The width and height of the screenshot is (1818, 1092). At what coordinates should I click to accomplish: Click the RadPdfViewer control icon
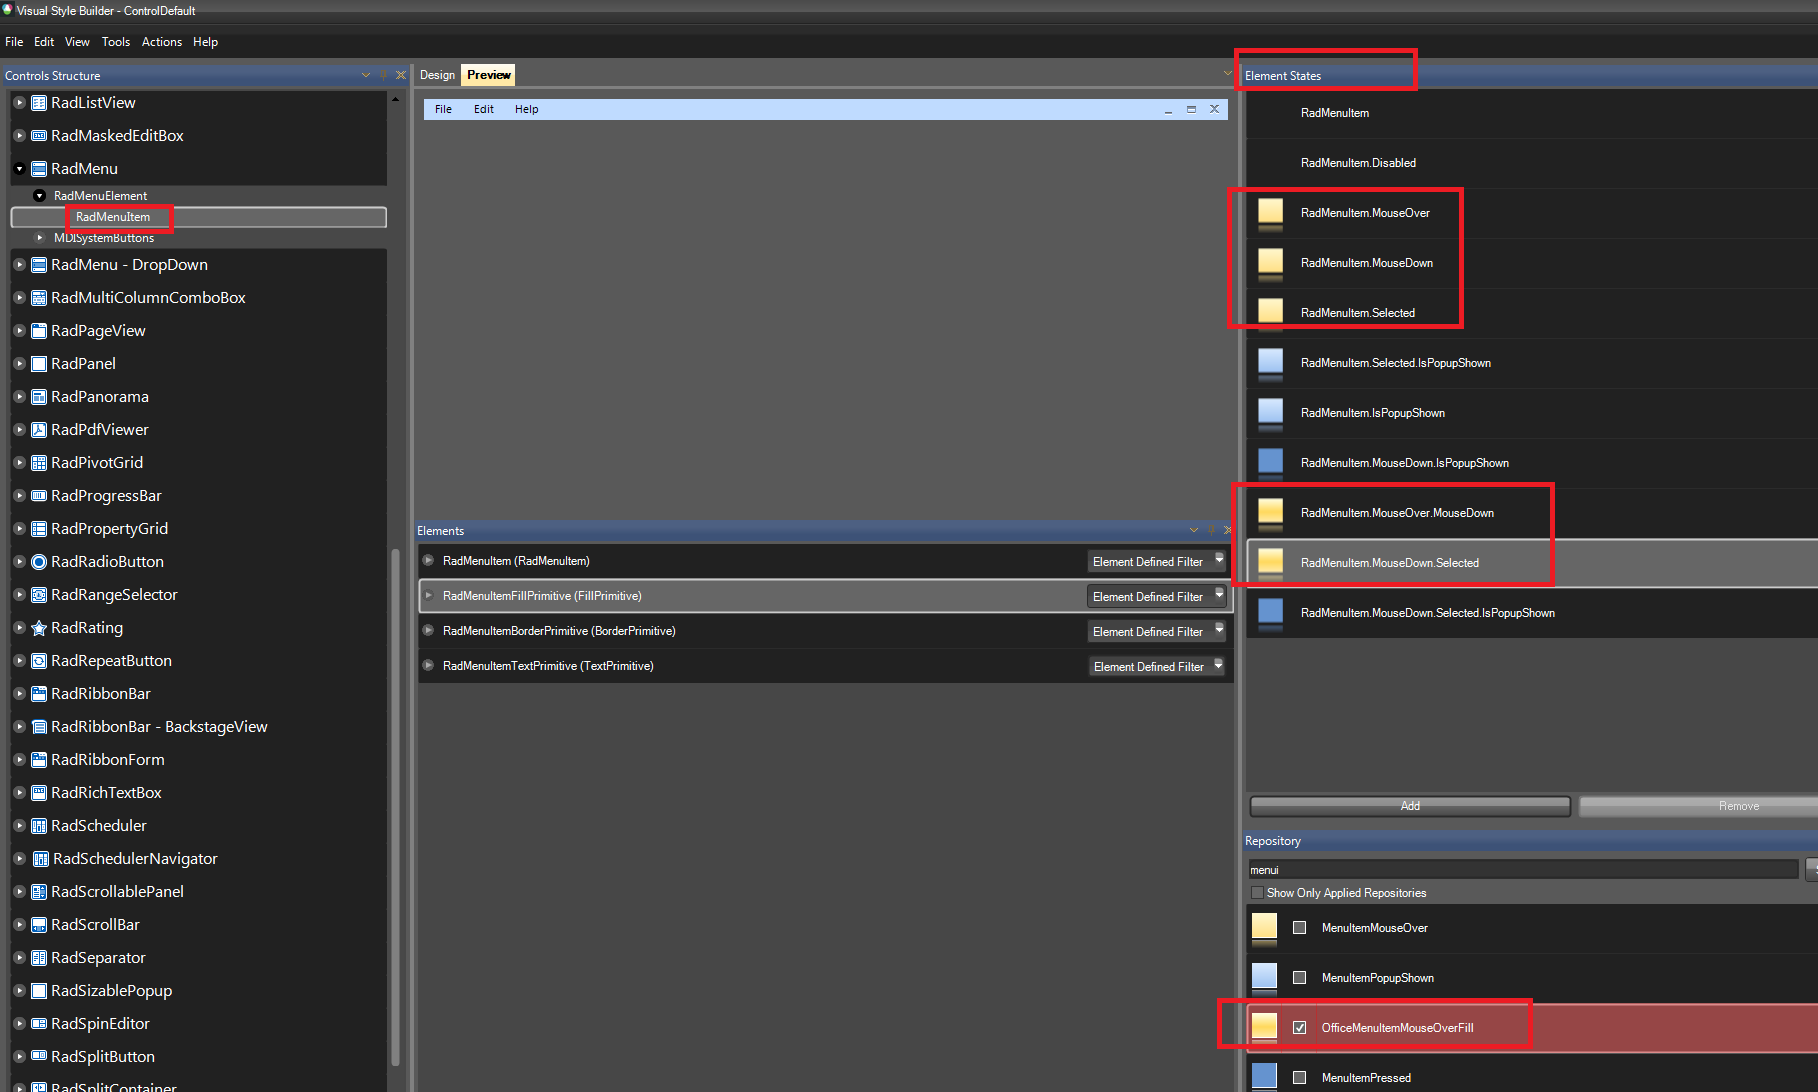[39, 430]
